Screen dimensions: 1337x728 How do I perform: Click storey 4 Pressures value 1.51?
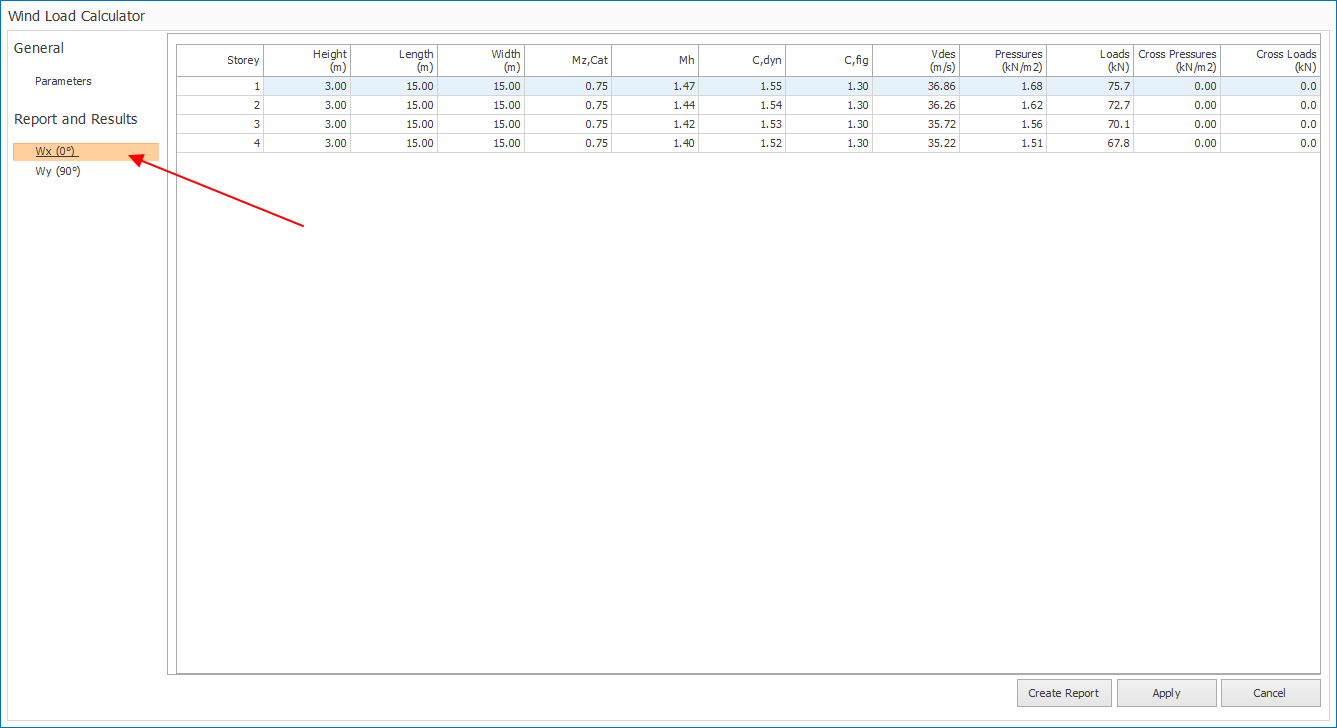click(1003, 143)
